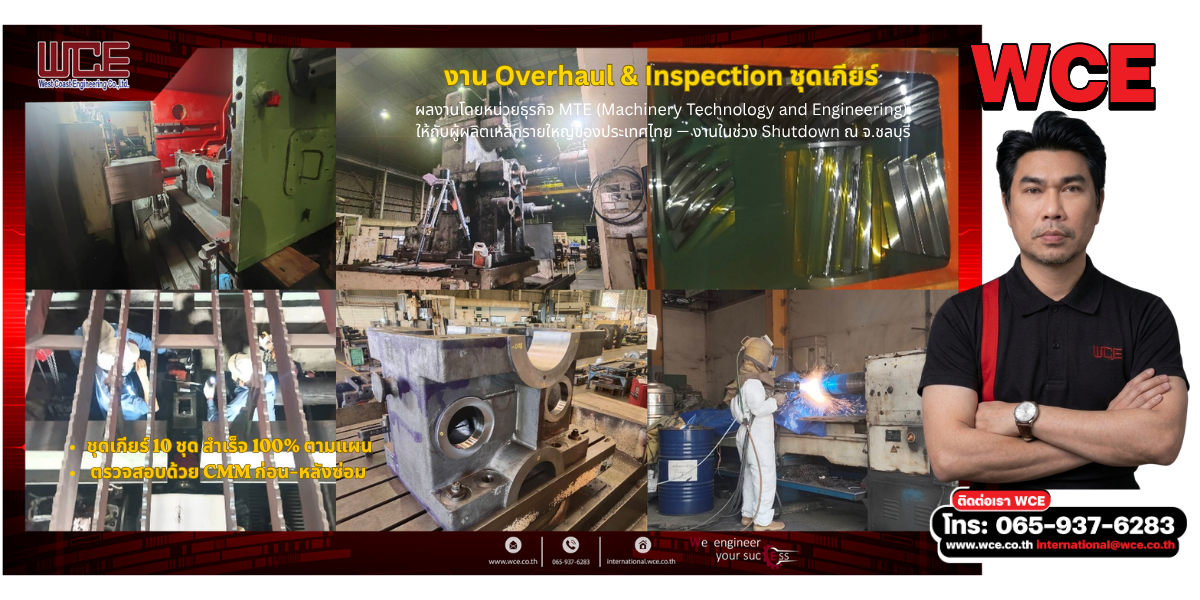Select the workers behind steel bars photo
This screenshot has width=1200, height=600.
coord(180,410)
